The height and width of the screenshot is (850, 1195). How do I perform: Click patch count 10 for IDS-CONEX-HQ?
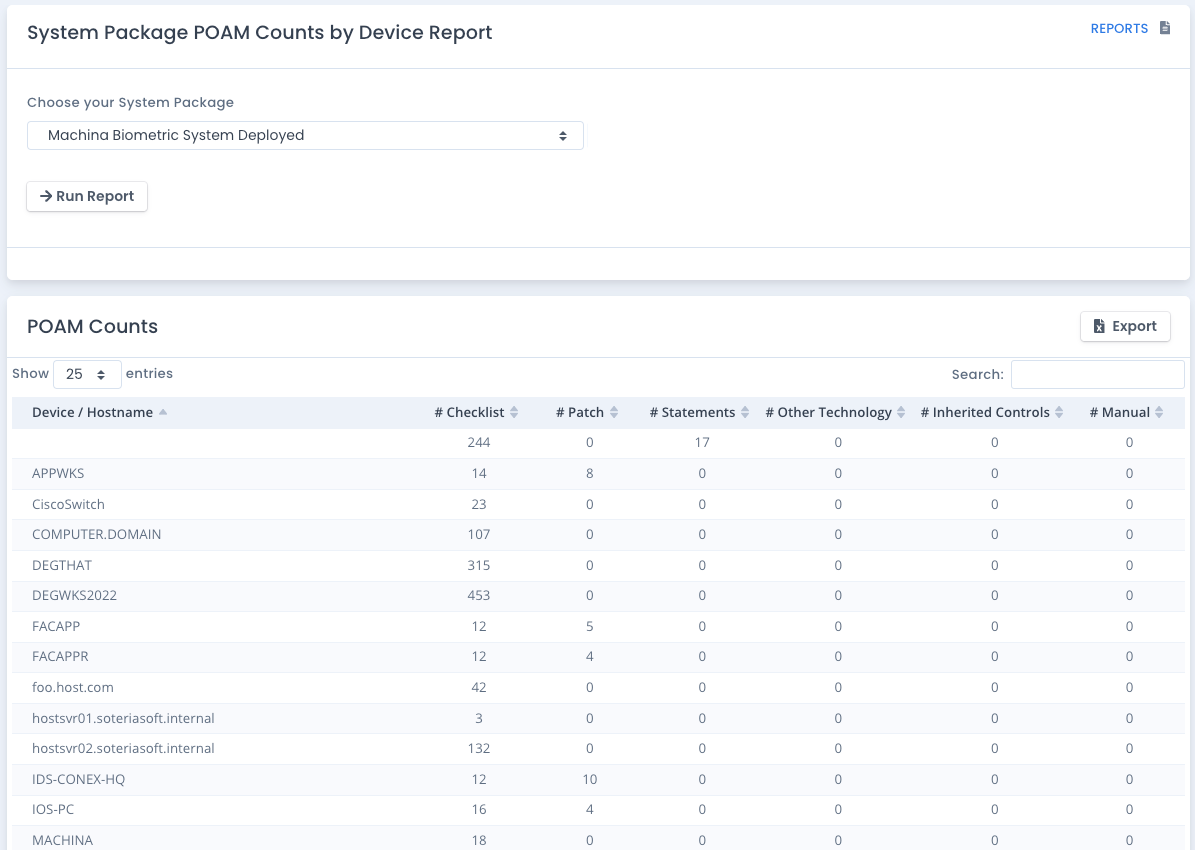(590, 779)
